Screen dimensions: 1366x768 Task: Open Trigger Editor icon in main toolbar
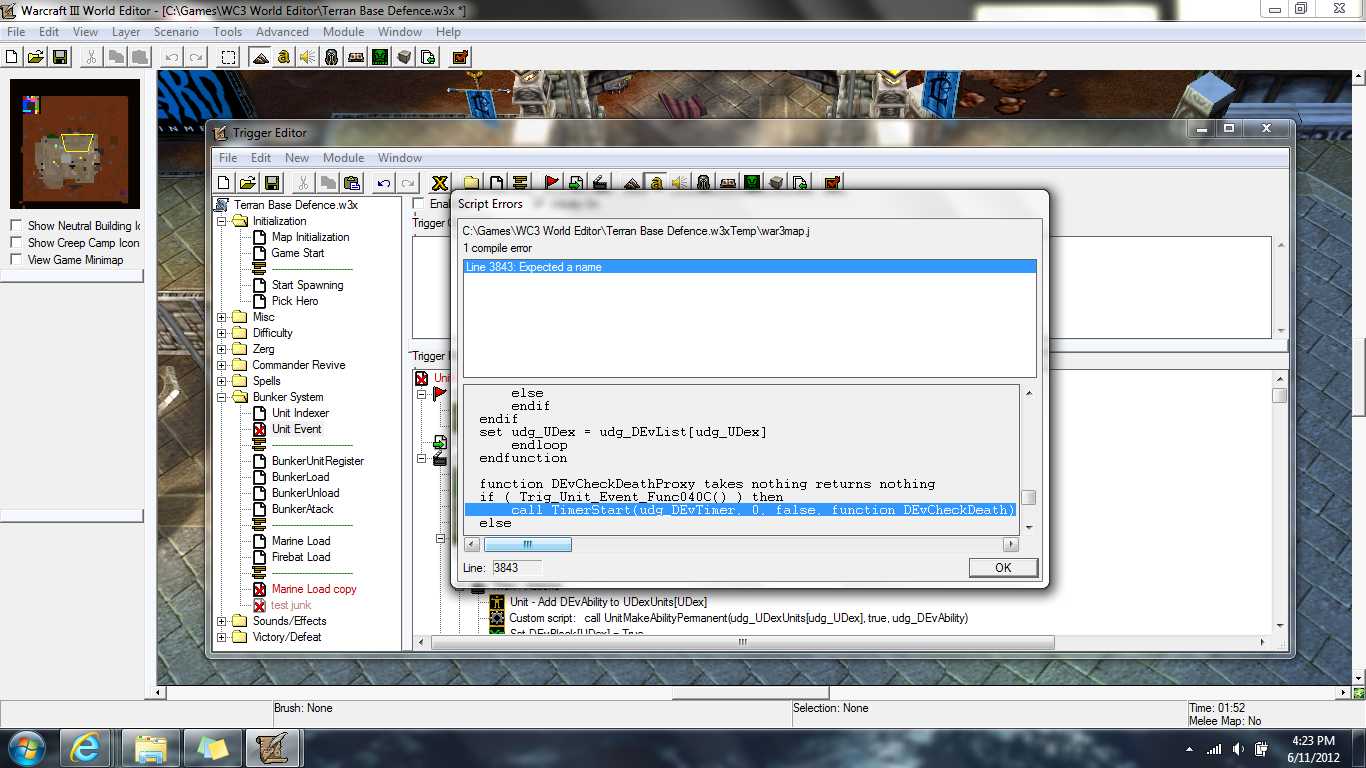pyautogui.click(x=284, y=58)
